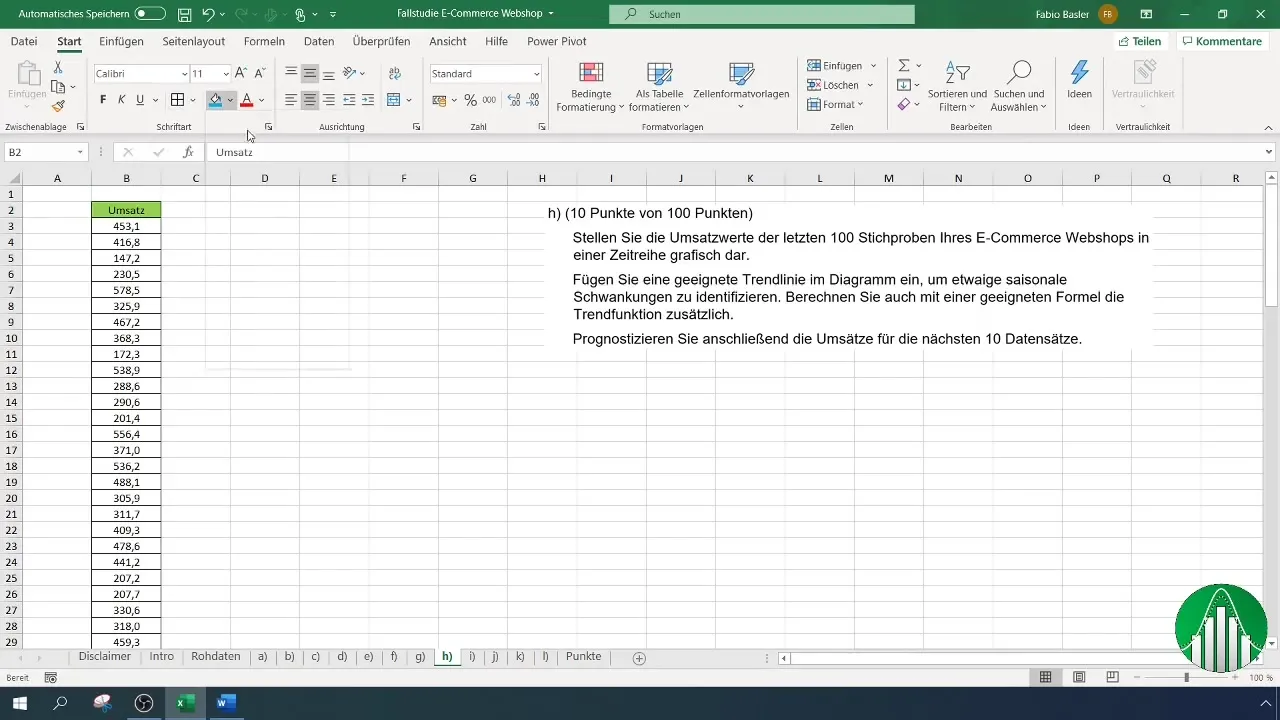
Task: Open Als Tabelle formatieren gallery
Action: click(x=659, y=86)
